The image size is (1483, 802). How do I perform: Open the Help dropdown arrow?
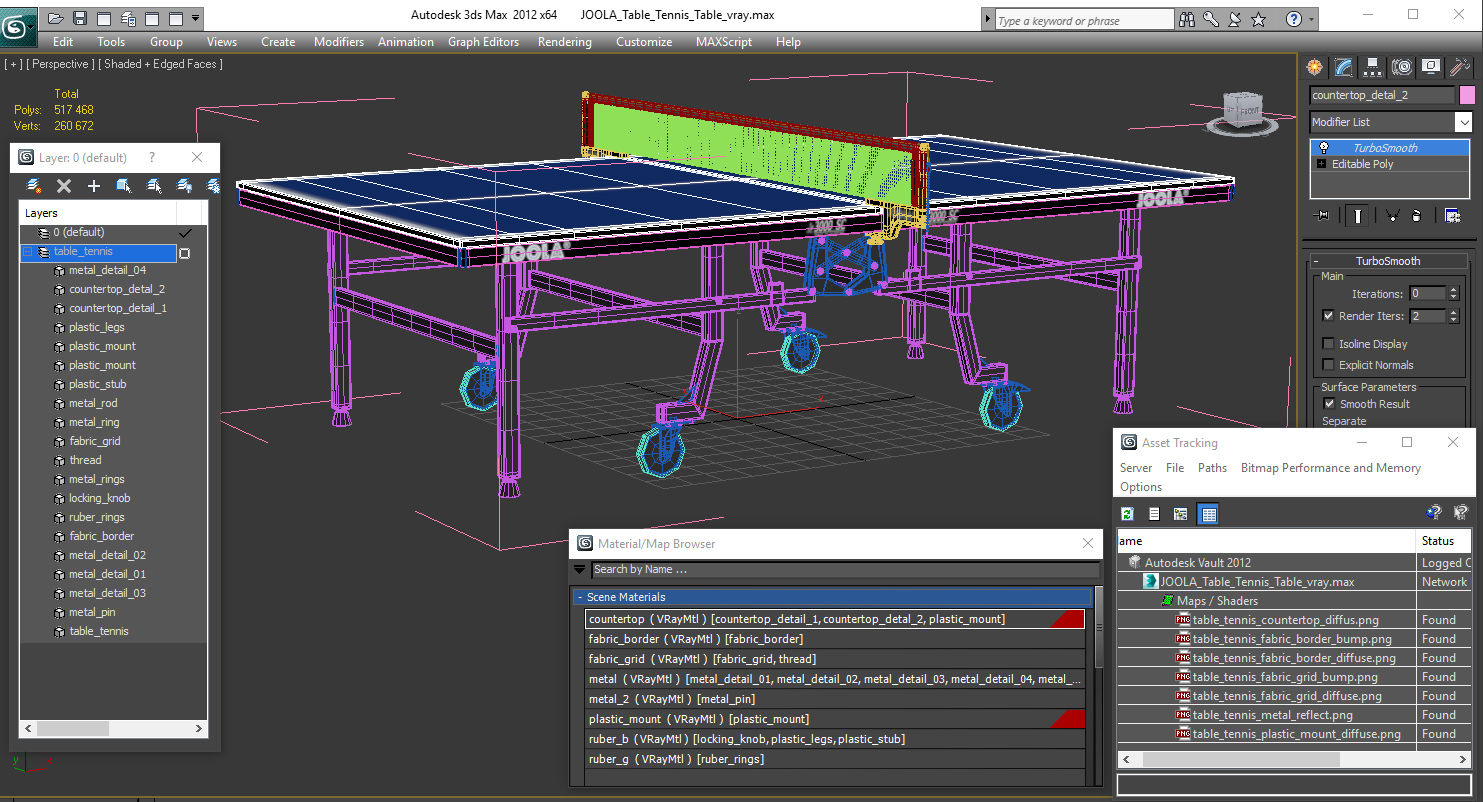click(x=1312, y=19)
